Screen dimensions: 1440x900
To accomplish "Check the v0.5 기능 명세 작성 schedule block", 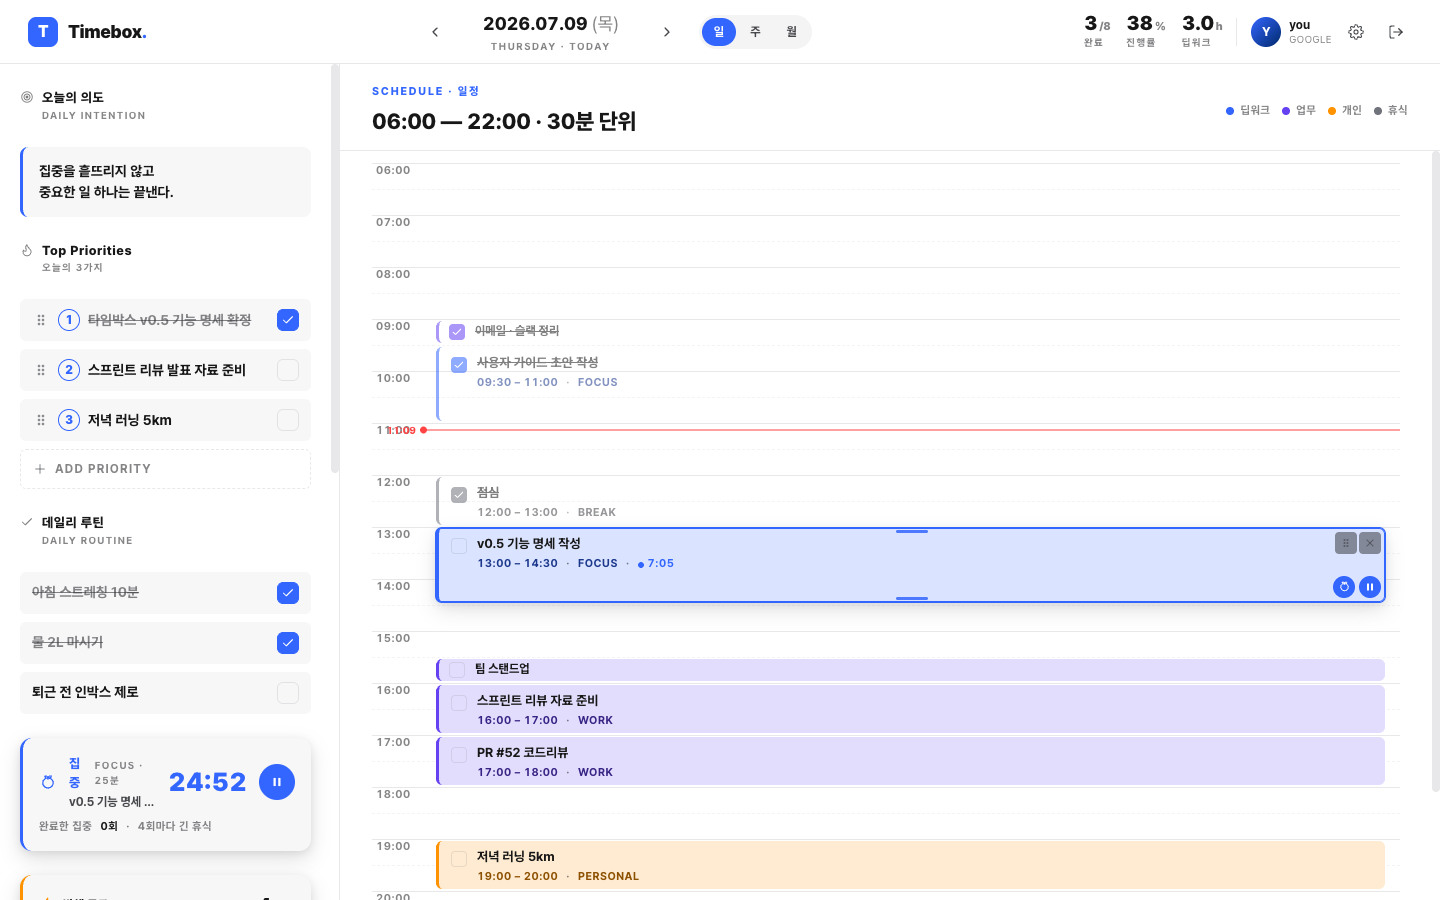I will (x=459, y=546).
